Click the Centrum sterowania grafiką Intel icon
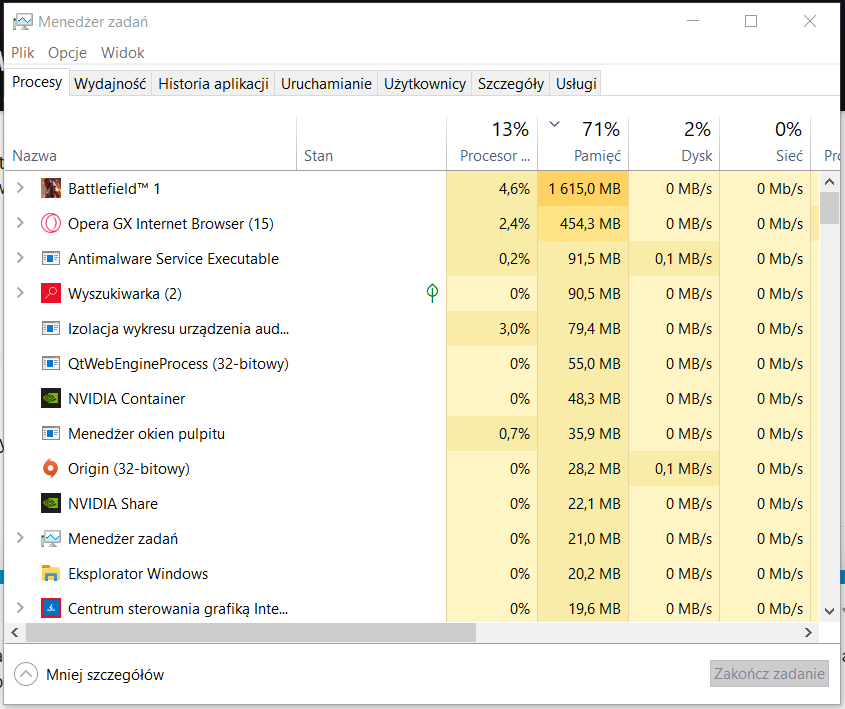The width and height of the screenshot is (845, 709). 51,608
